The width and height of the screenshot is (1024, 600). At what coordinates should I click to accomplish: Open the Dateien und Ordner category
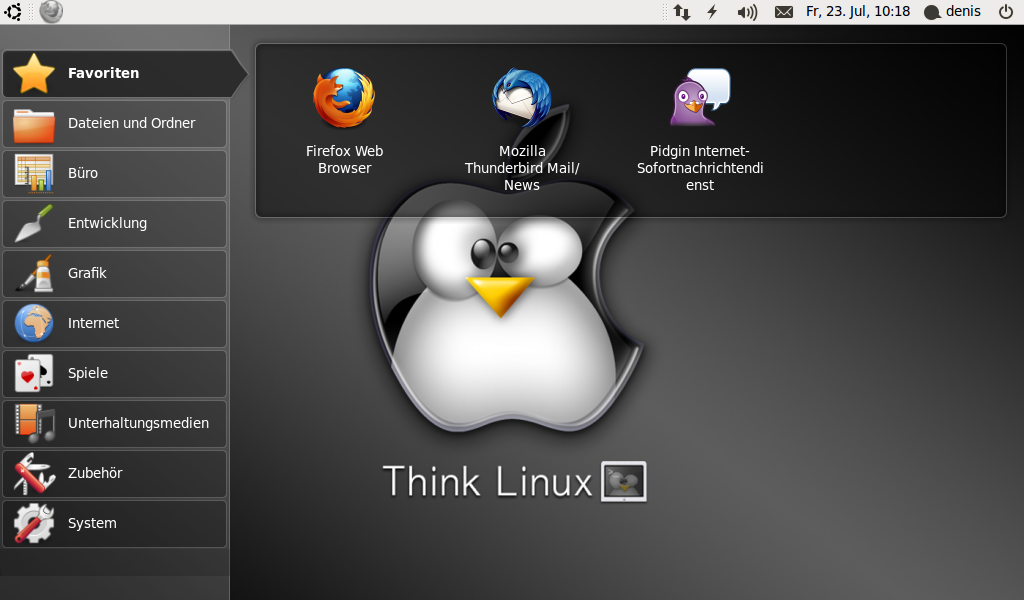tap(115, 123)
